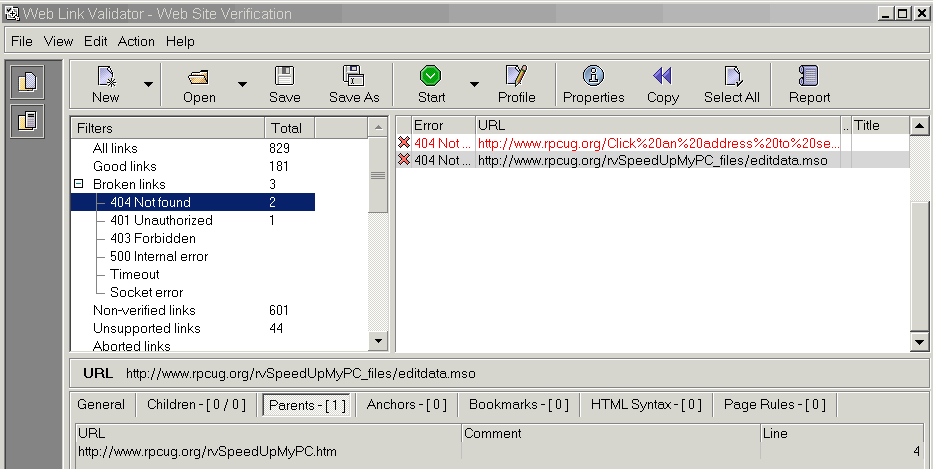Click the Total column header
The height and width of the screenshot is (469, 933).
click(x=289, y=128)
